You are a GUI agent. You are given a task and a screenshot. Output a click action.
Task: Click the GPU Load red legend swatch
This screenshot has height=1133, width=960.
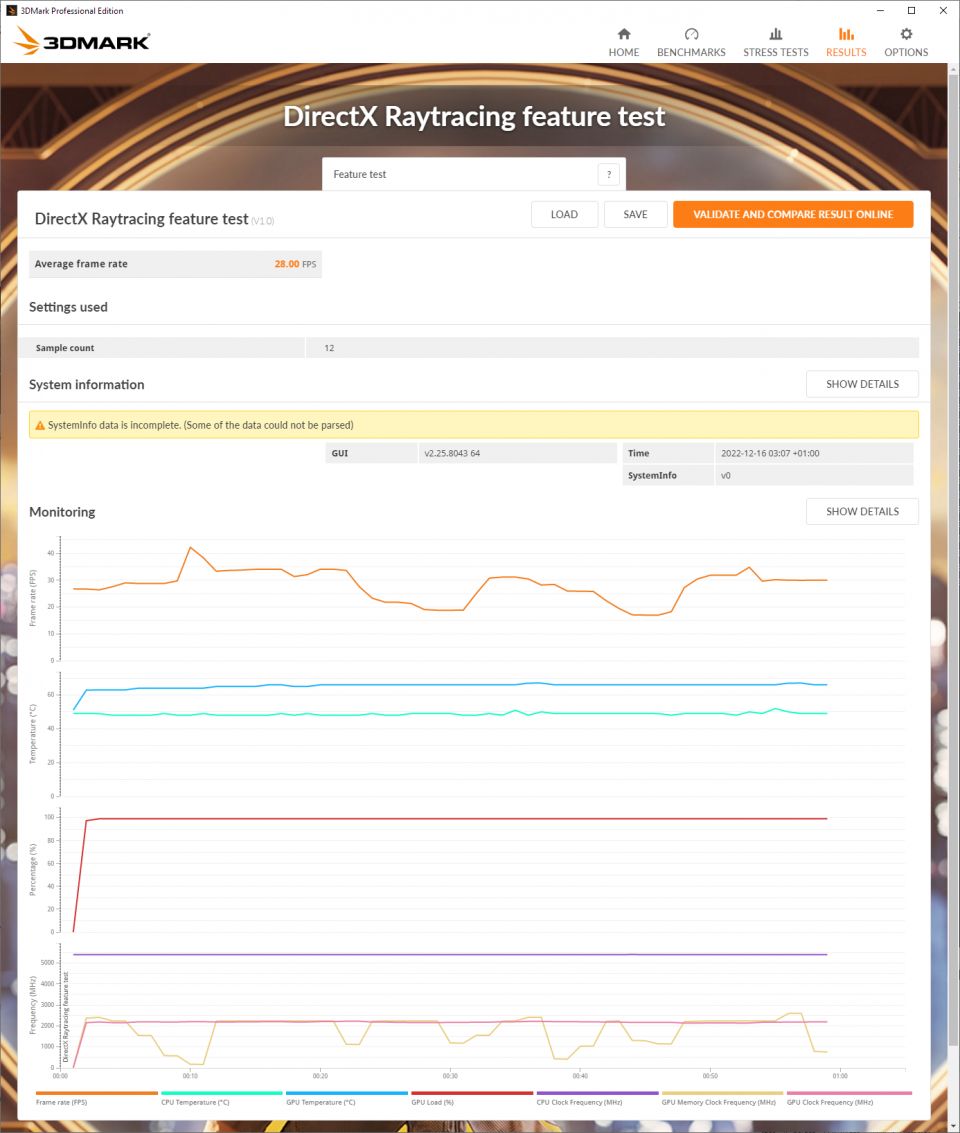(x=472, y=1093)
